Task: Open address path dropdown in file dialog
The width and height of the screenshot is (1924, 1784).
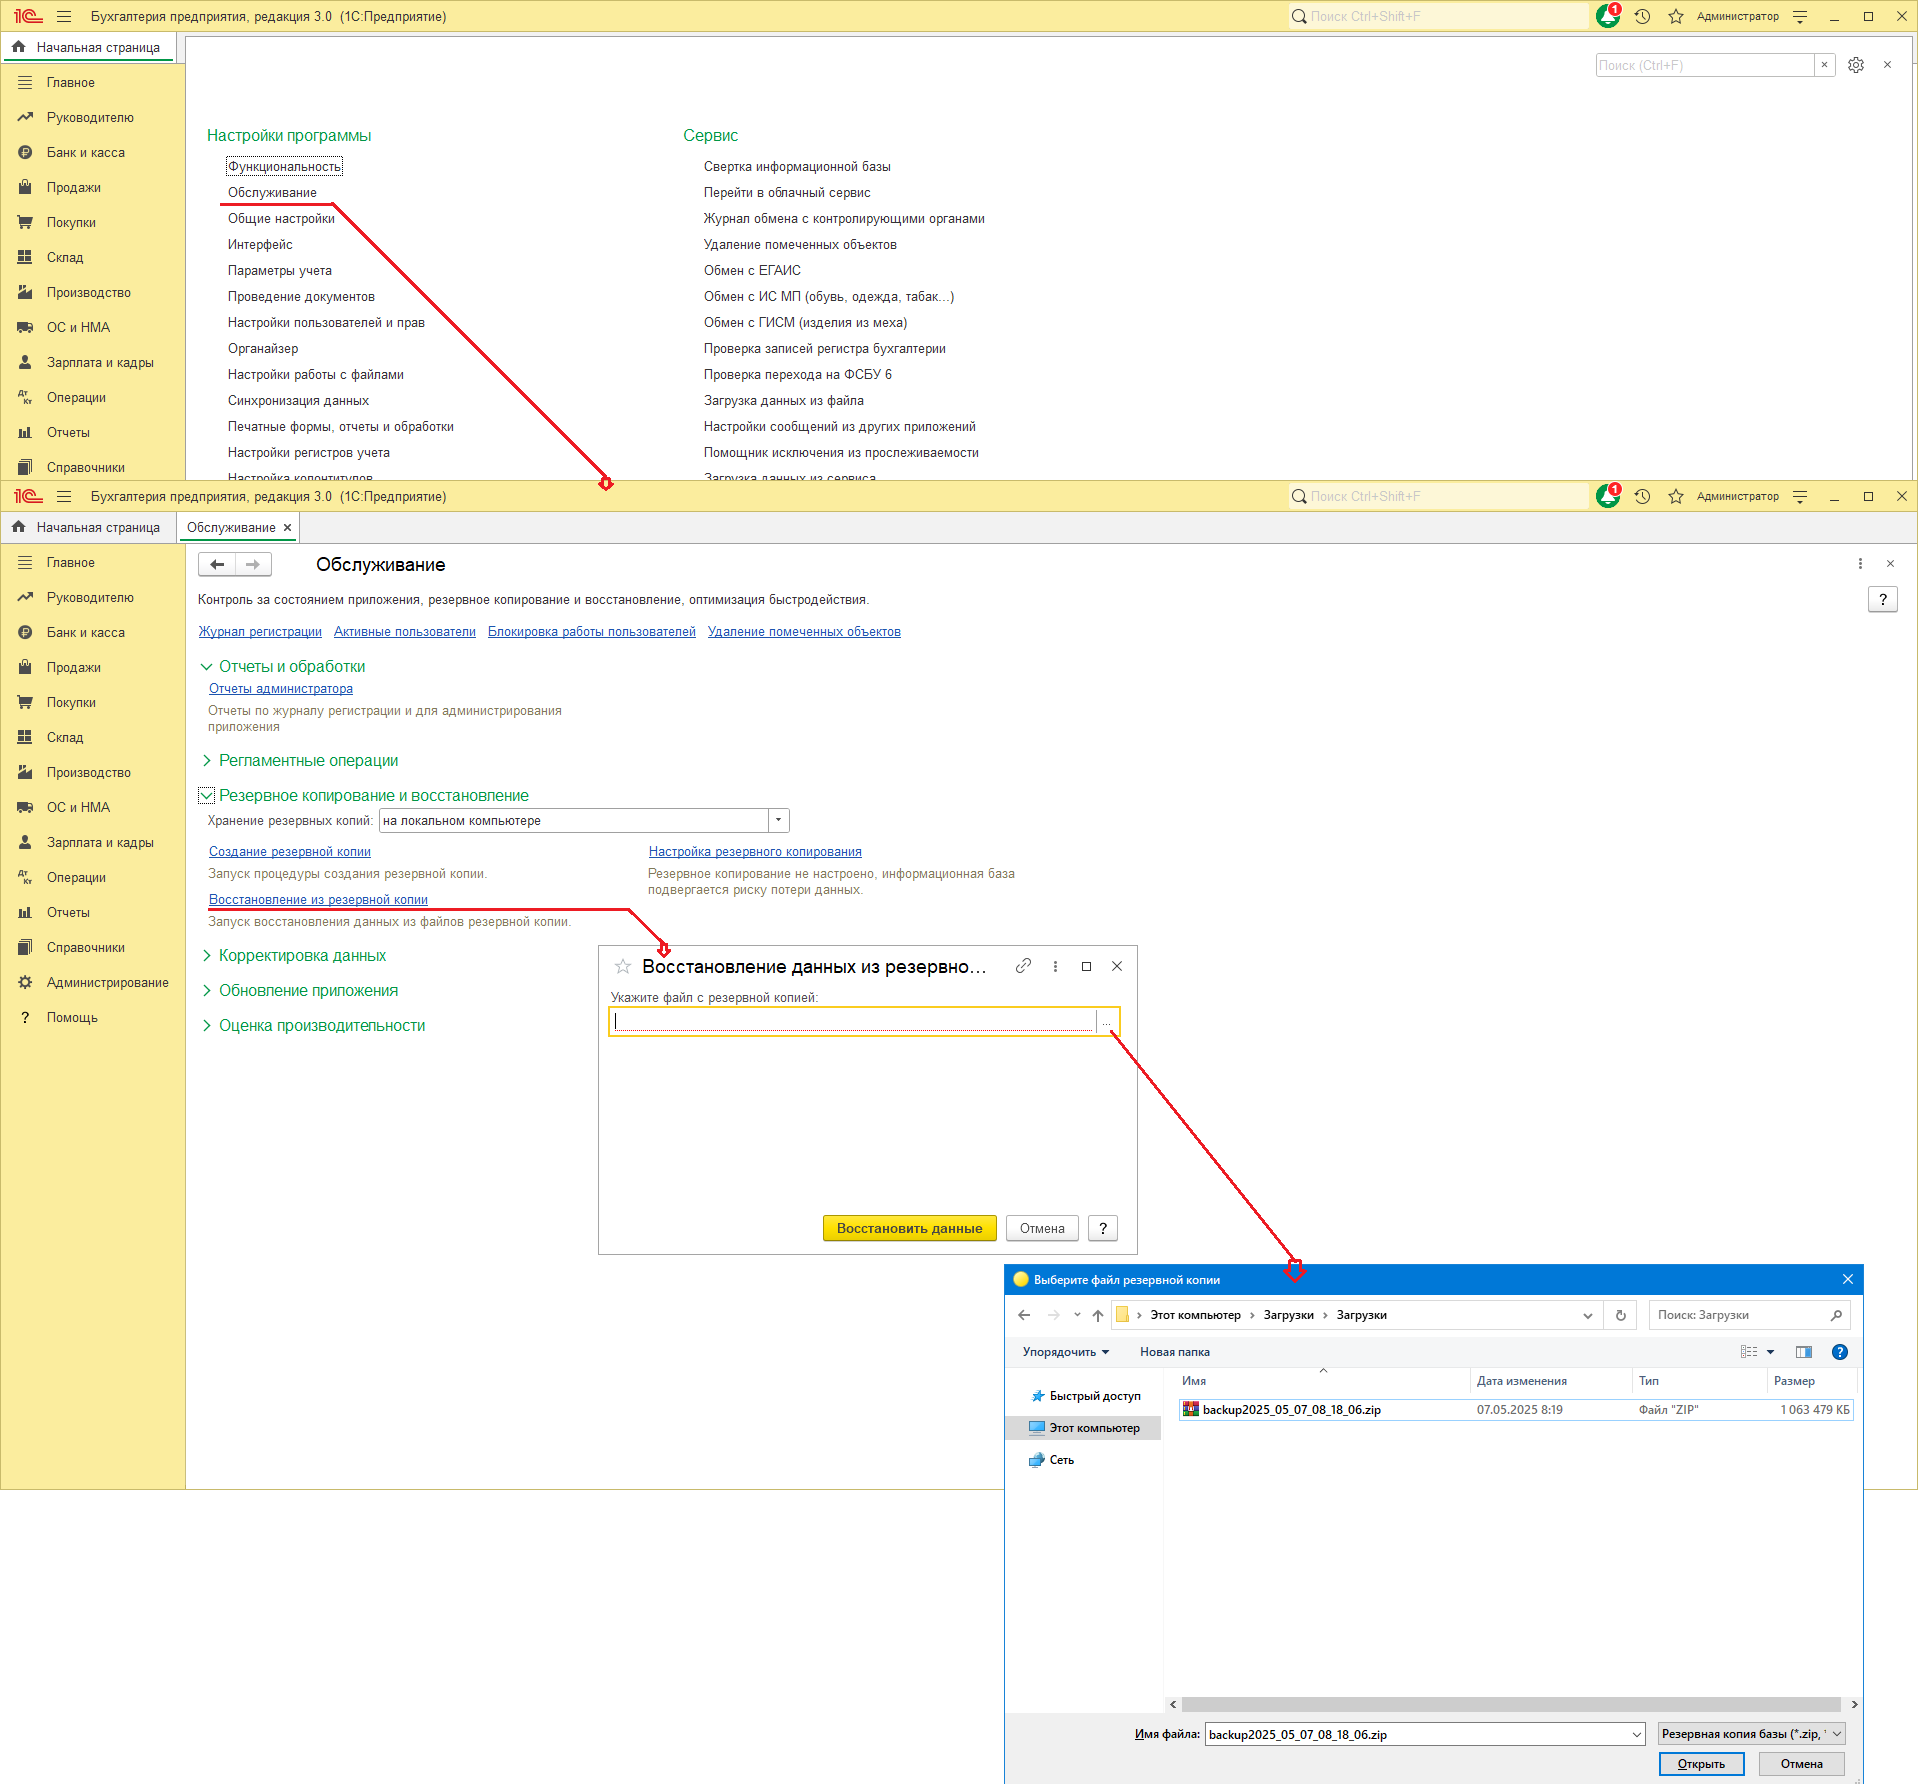Action: (x=1588, y=1315)
